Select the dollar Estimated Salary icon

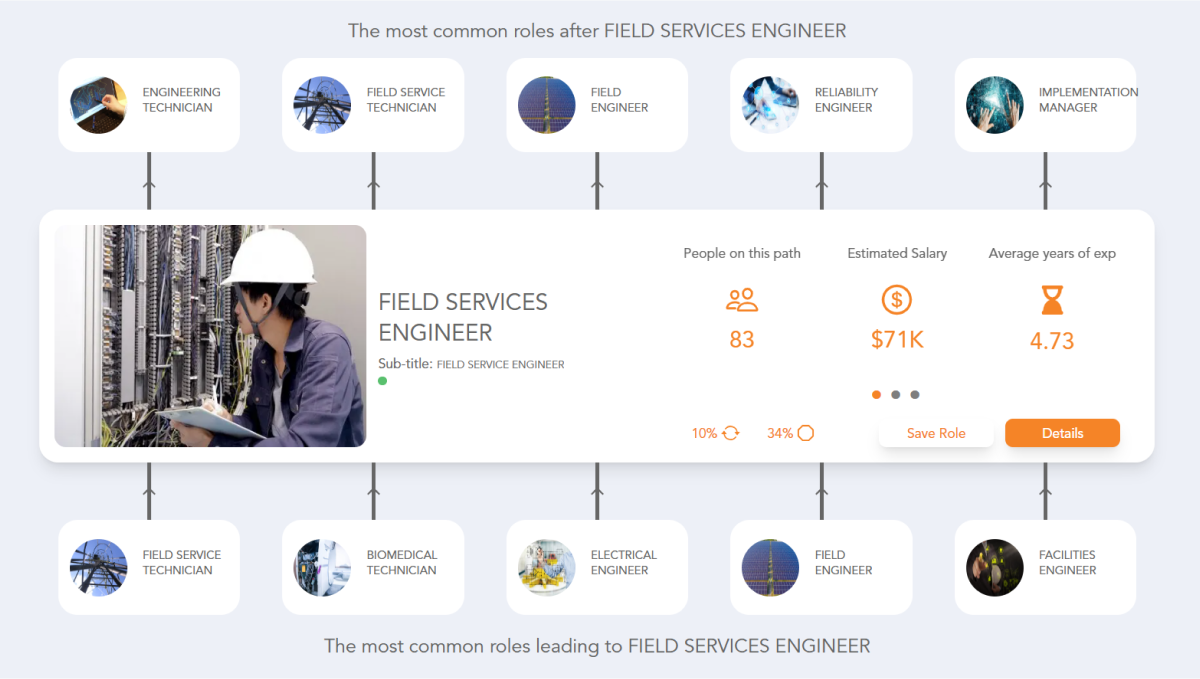[x=896, y=300]
